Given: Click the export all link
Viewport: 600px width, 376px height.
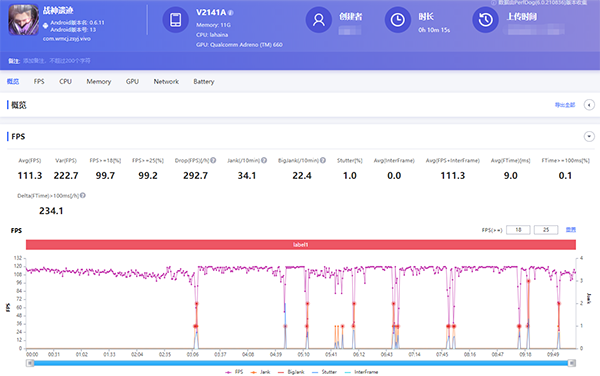Looking at the screenshot, I should point(565,105).
